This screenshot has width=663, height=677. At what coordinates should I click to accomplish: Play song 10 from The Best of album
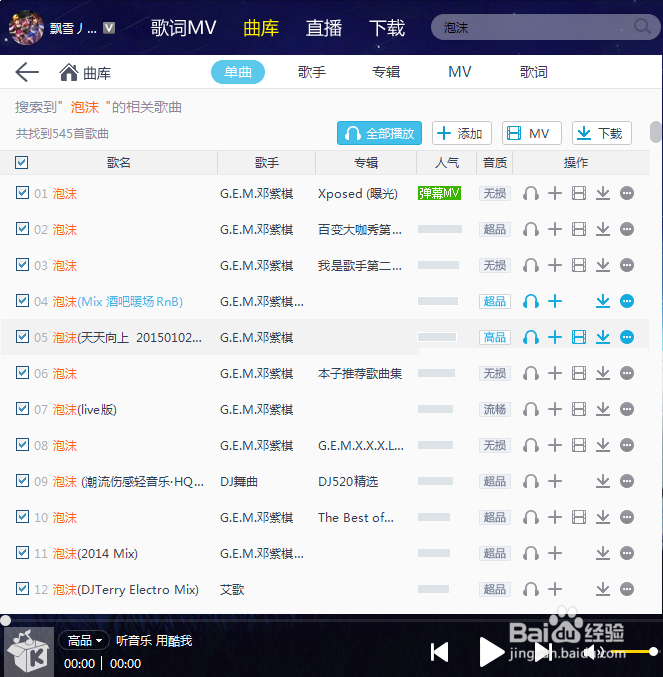click(x=530, y=517)
